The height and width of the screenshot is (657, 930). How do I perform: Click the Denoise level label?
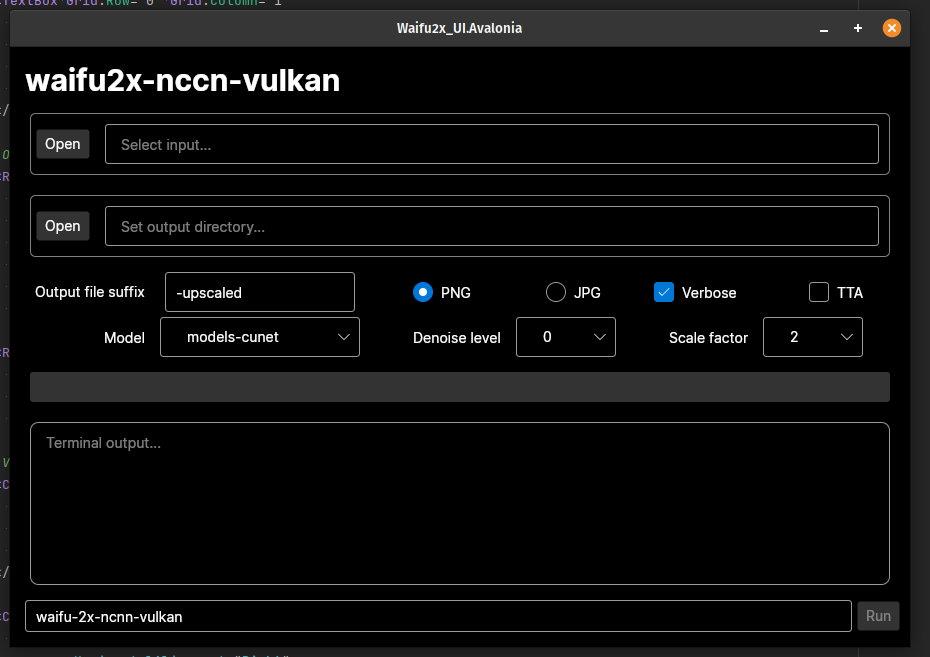pos(457,338)
